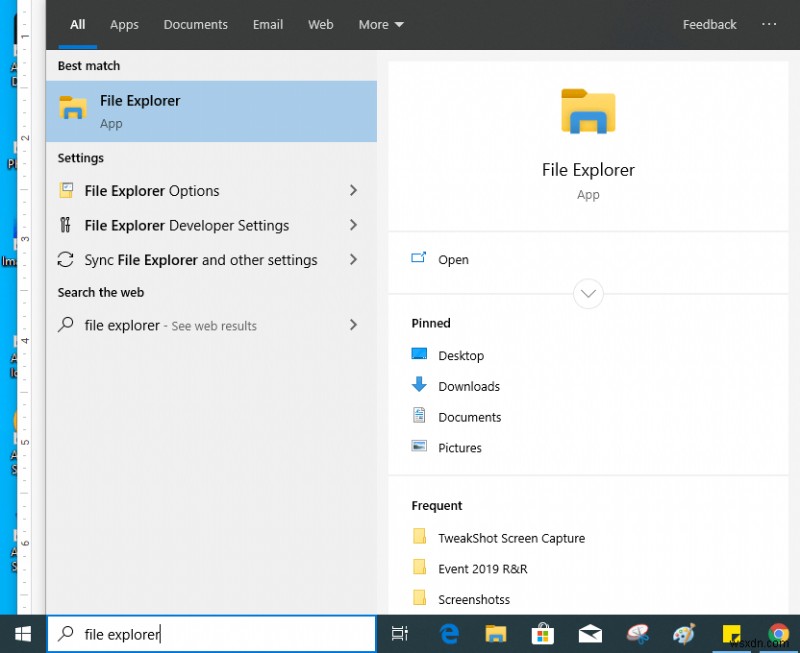This screenshot has width=800, height=653.
Task: Launch Google Chrome from the taskbar
Action: (779, 634)
